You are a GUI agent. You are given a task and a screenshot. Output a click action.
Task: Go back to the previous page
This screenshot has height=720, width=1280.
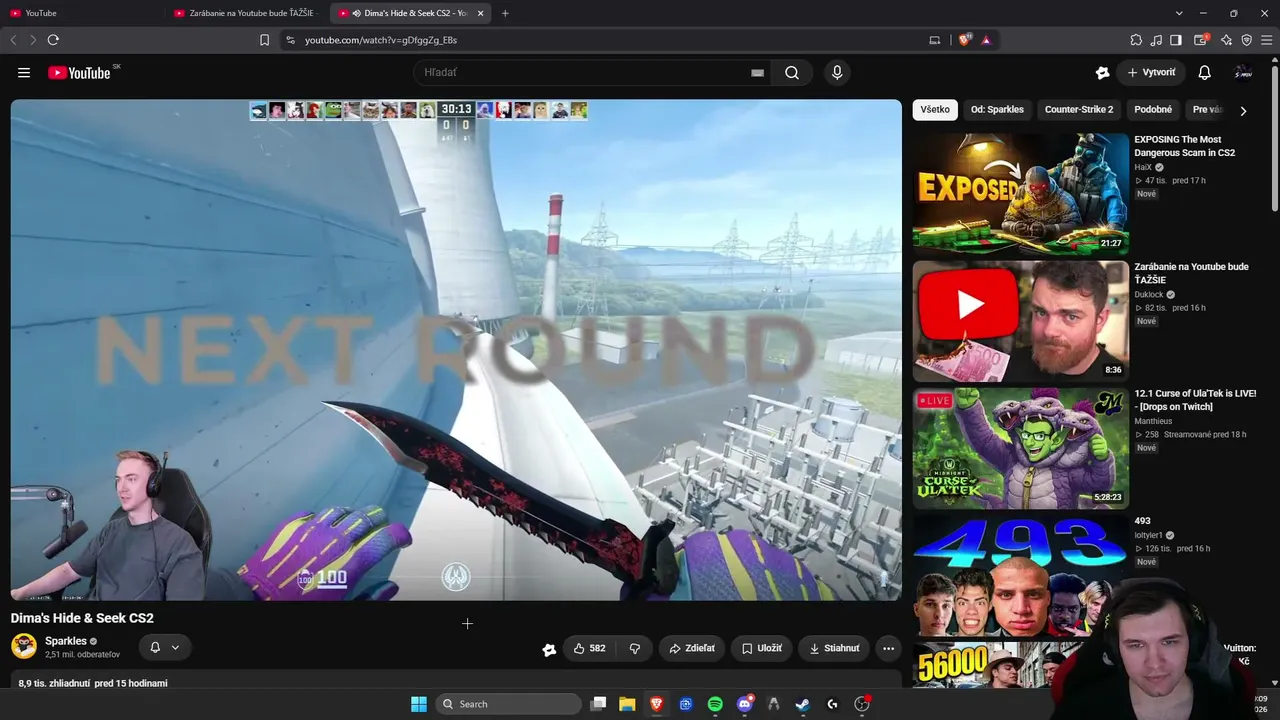[x=13, y=40]
